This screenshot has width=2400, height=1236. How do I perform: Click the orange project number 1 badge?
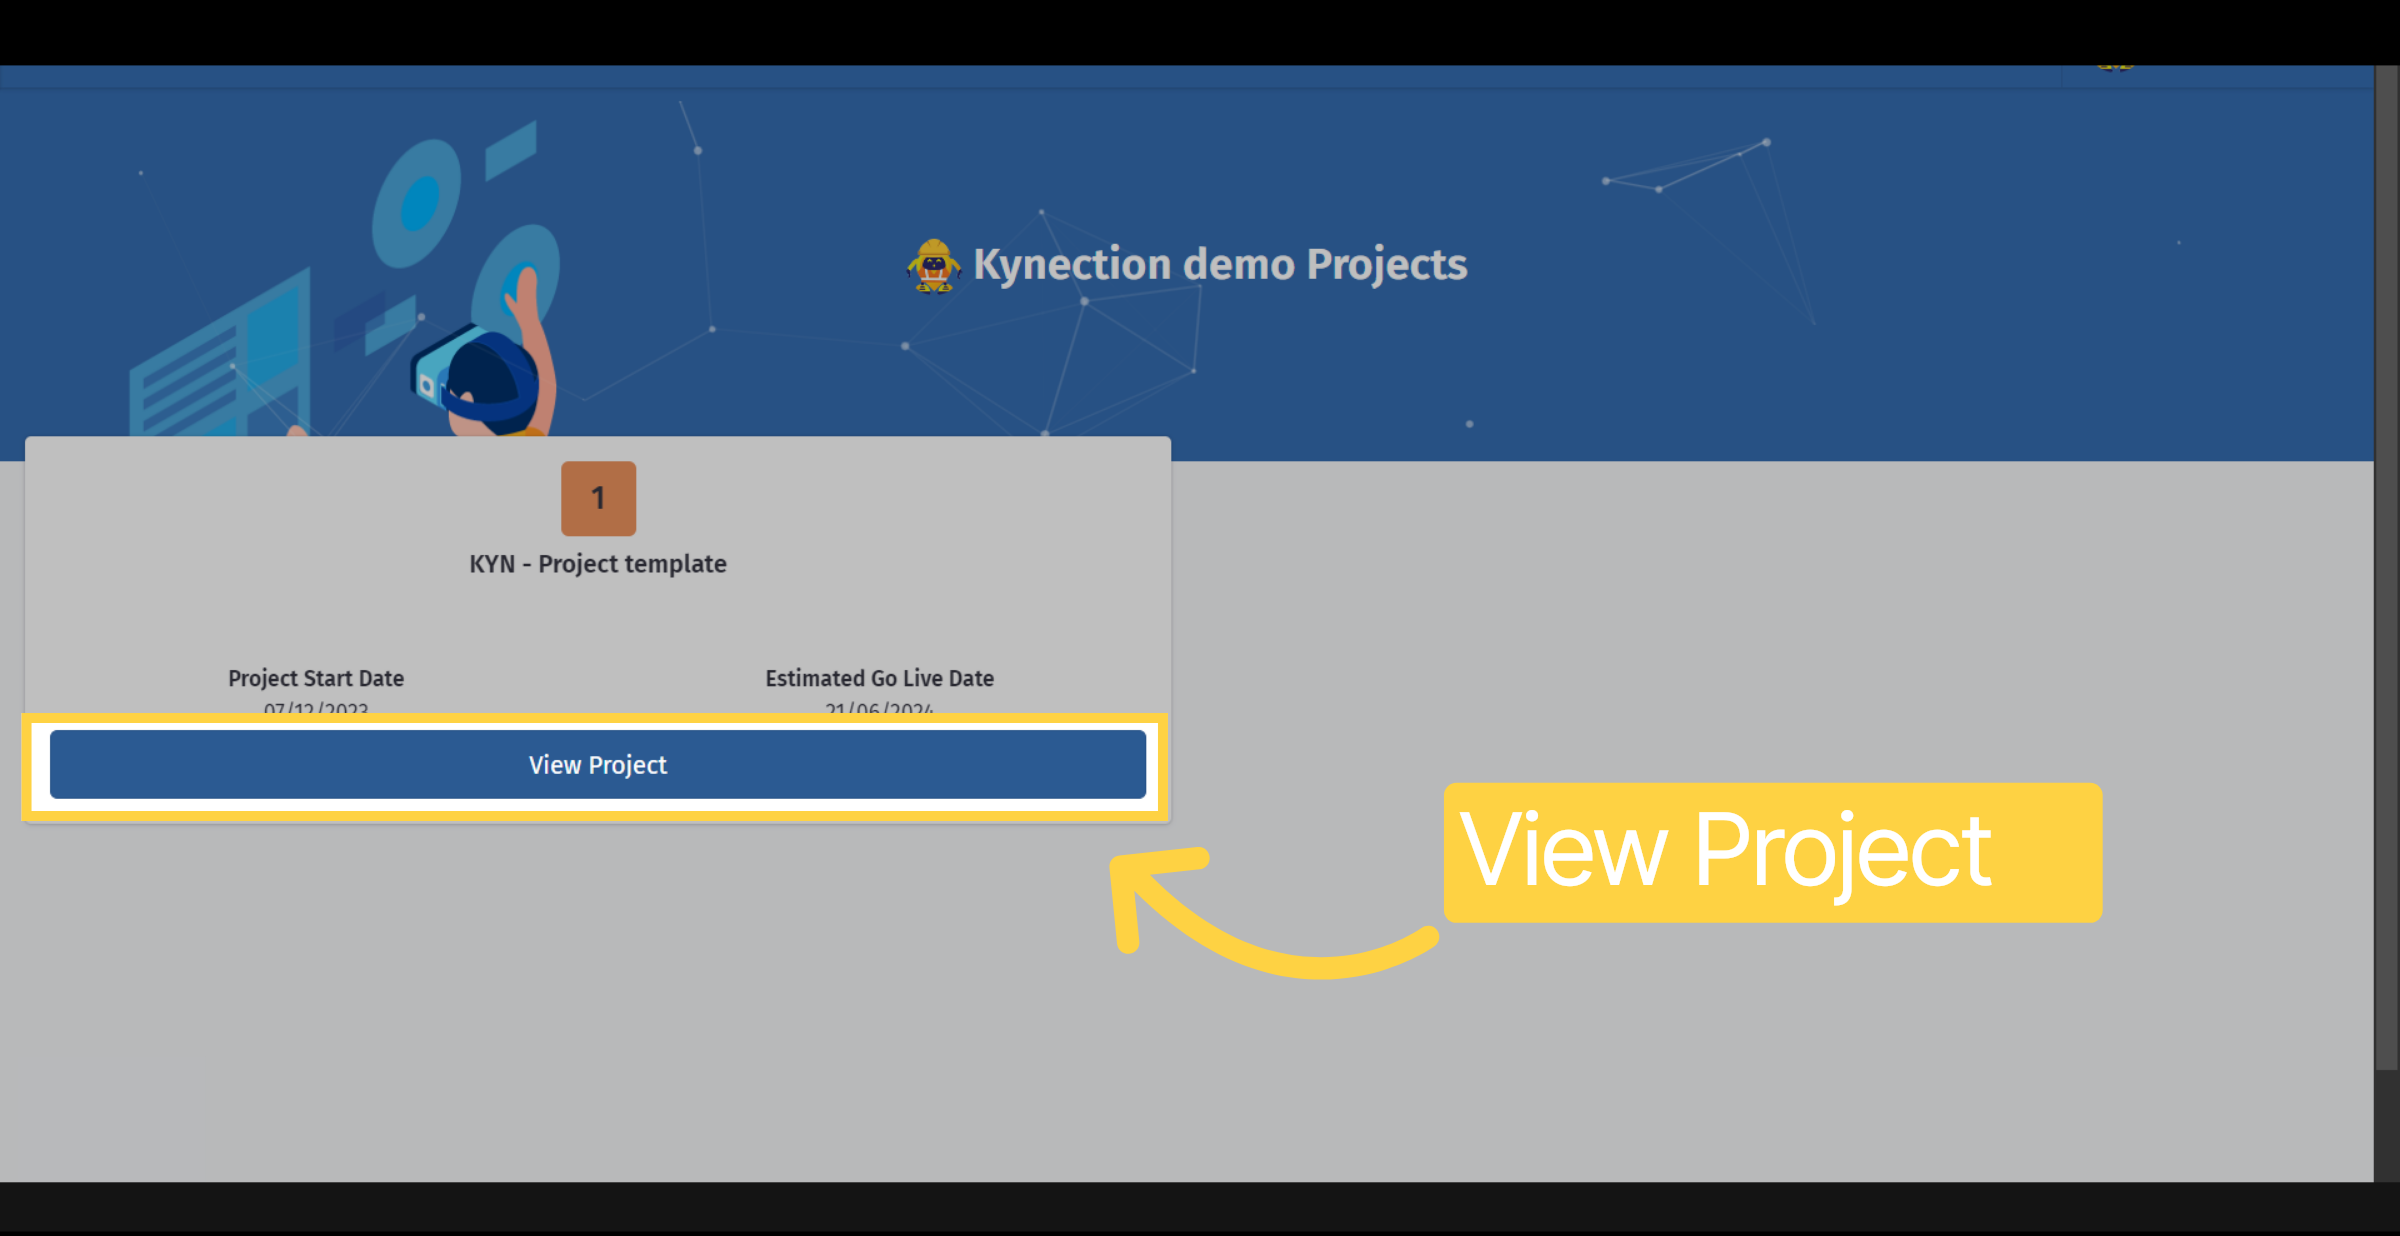[598, 498]
